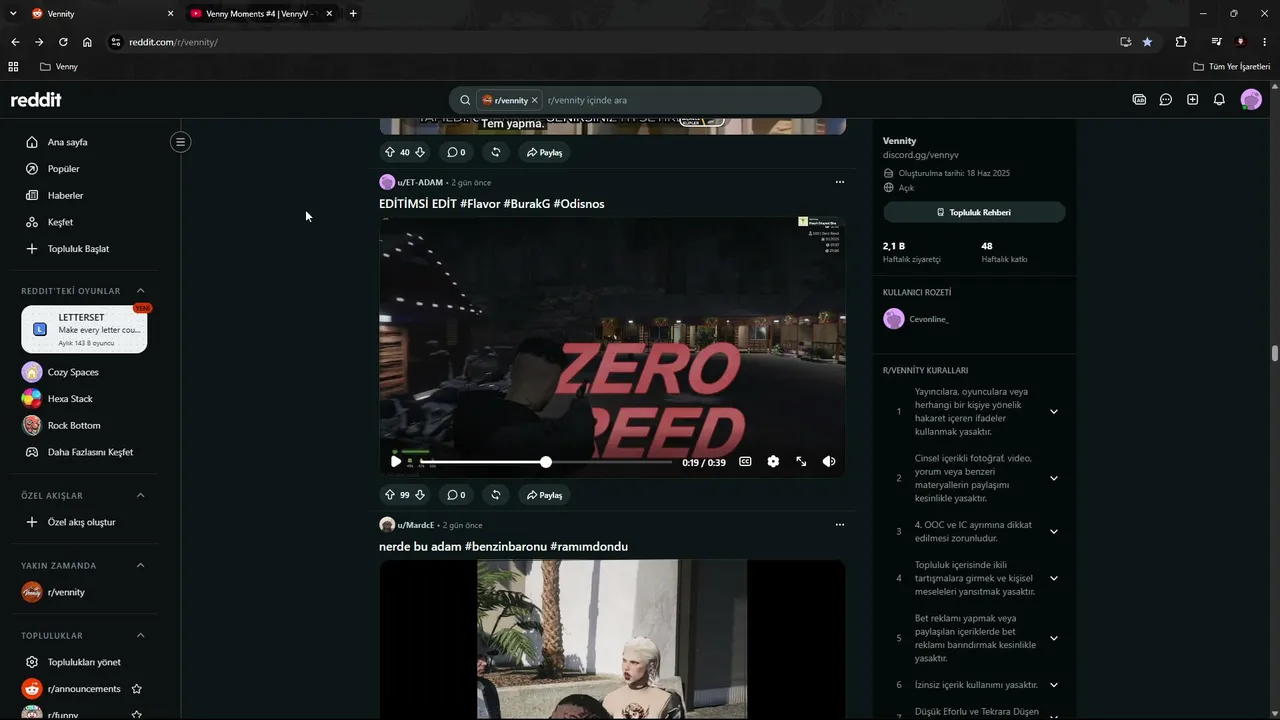
Task: Expand rule 1 about insults
Action: 1054,412
